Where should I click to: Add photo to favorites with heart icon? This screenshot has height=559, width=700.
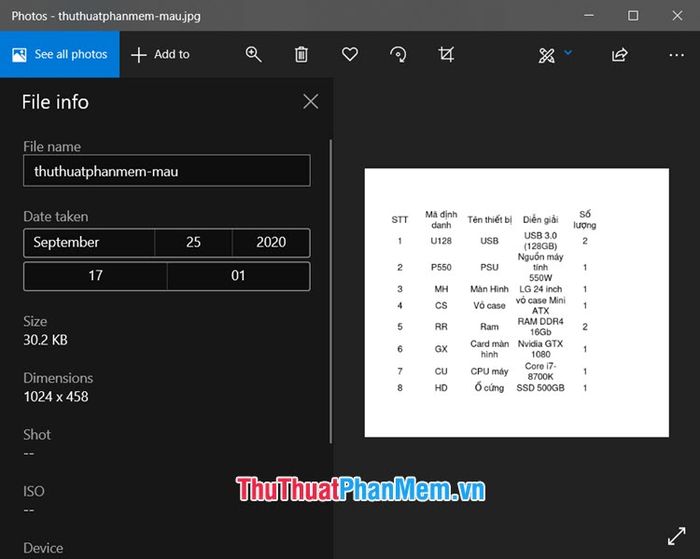(x=350, y=55)
